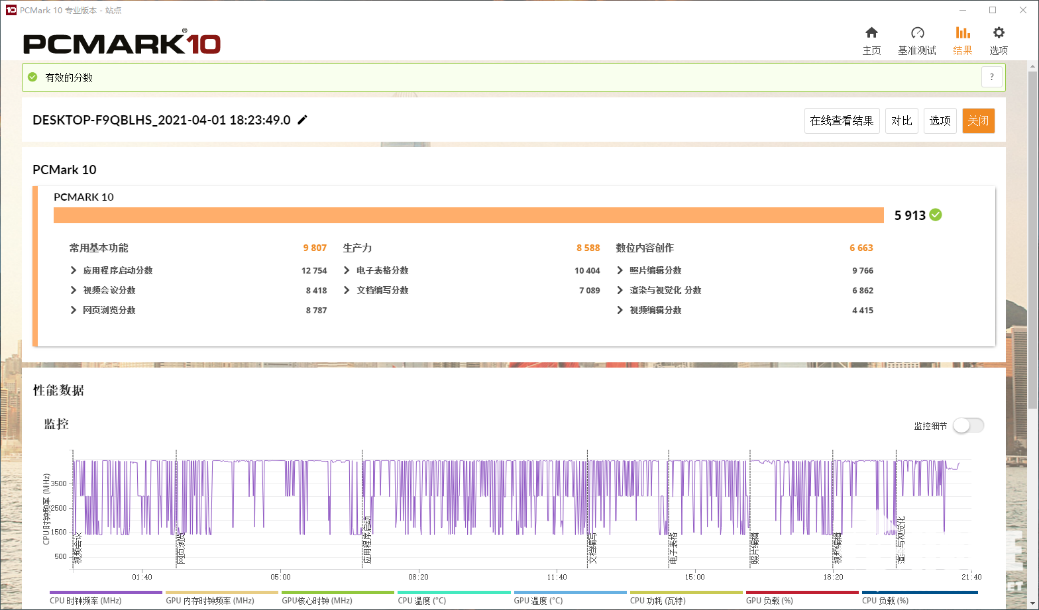The width and height of the screenshot is (1039, 610).
Task: Click the 常用基本功能 score 9 807
Action: coord(315,248)
